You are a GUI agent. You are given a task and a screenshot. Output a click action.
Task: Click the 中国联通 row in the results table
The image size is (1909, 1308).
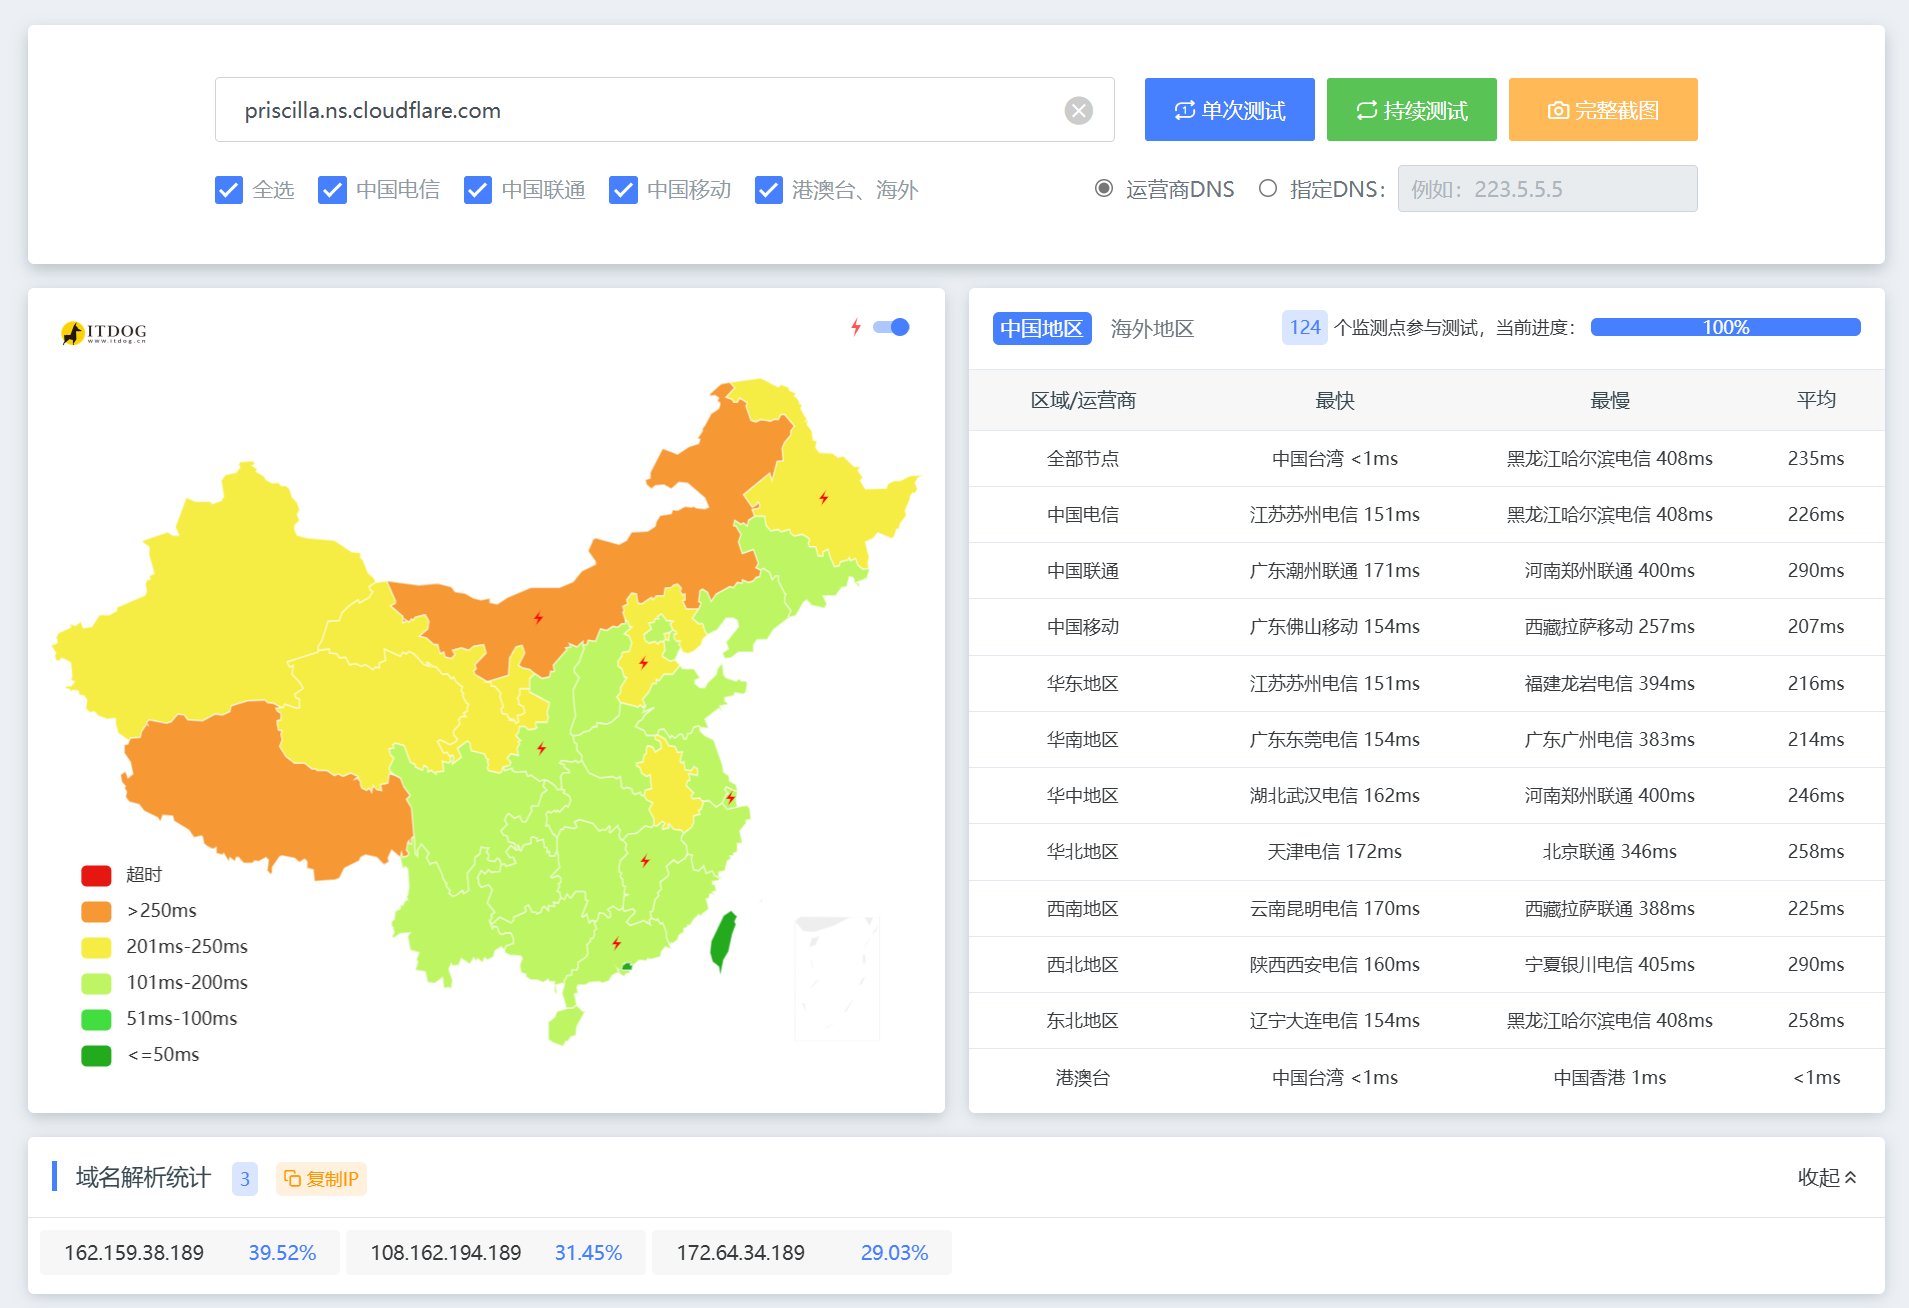[1427, 571]
